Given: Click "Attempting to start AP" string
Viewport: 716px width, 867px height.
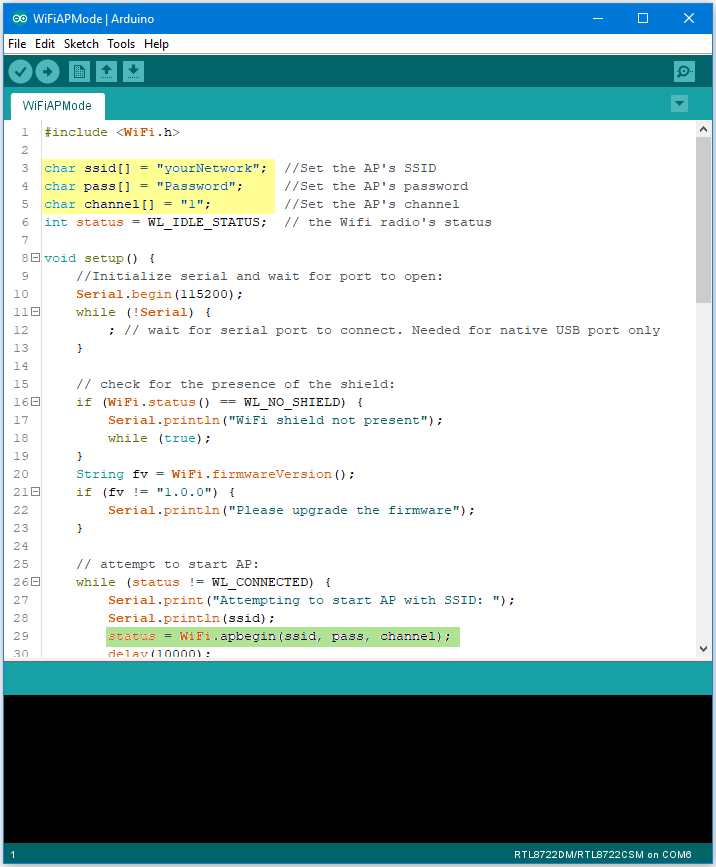Looking at the screenshot, I should coord(356,600).
